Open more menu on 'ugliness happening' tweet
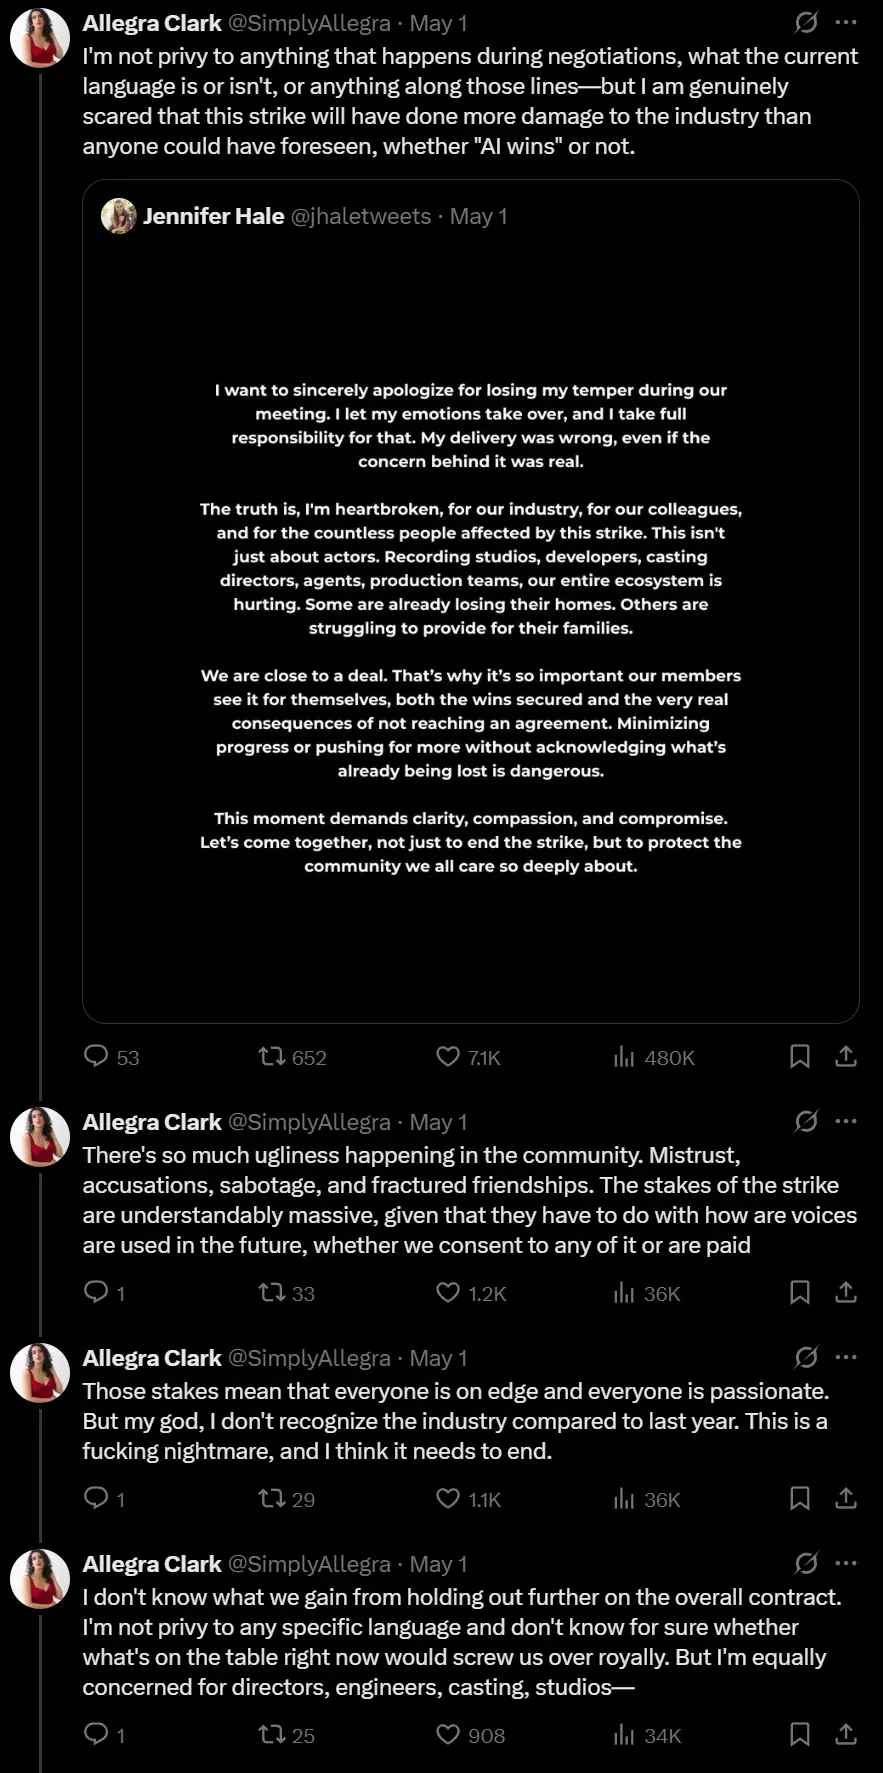The image size is (883, 1773). pos(846,1121)
